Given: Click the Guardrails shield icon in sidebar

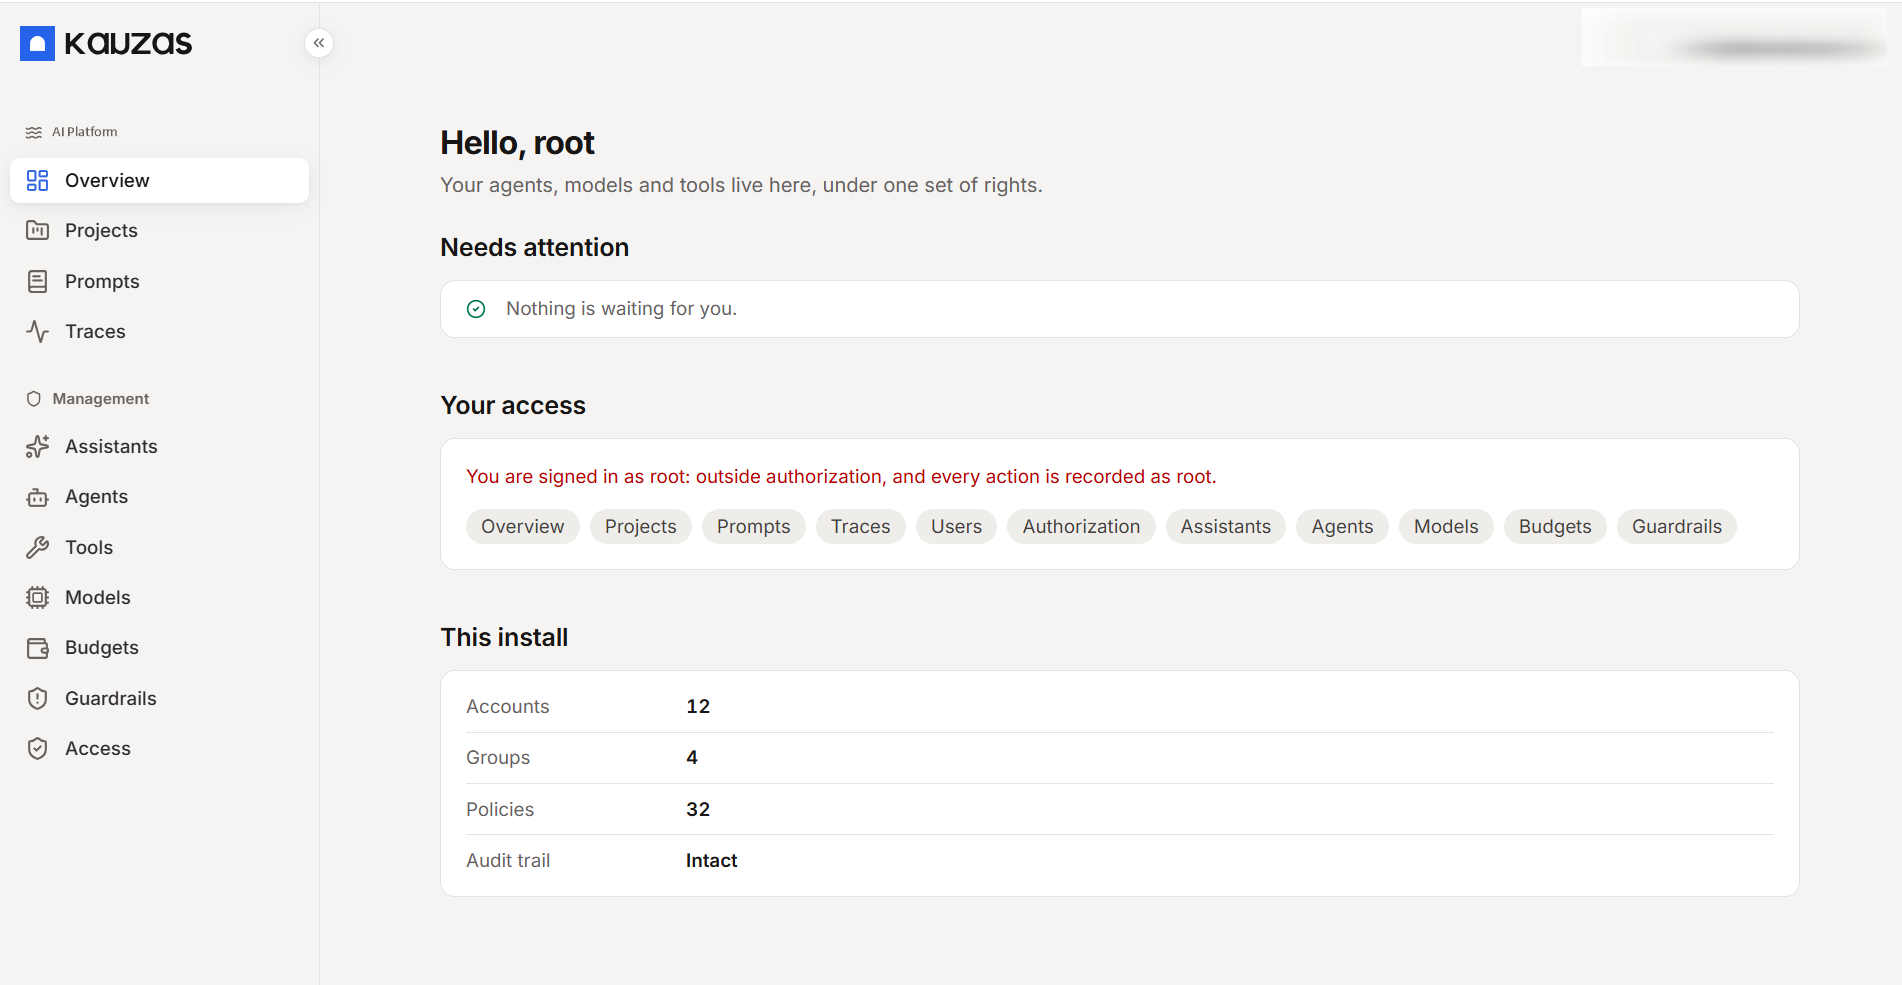Looking at the screenshot, I should pos(37,698).
